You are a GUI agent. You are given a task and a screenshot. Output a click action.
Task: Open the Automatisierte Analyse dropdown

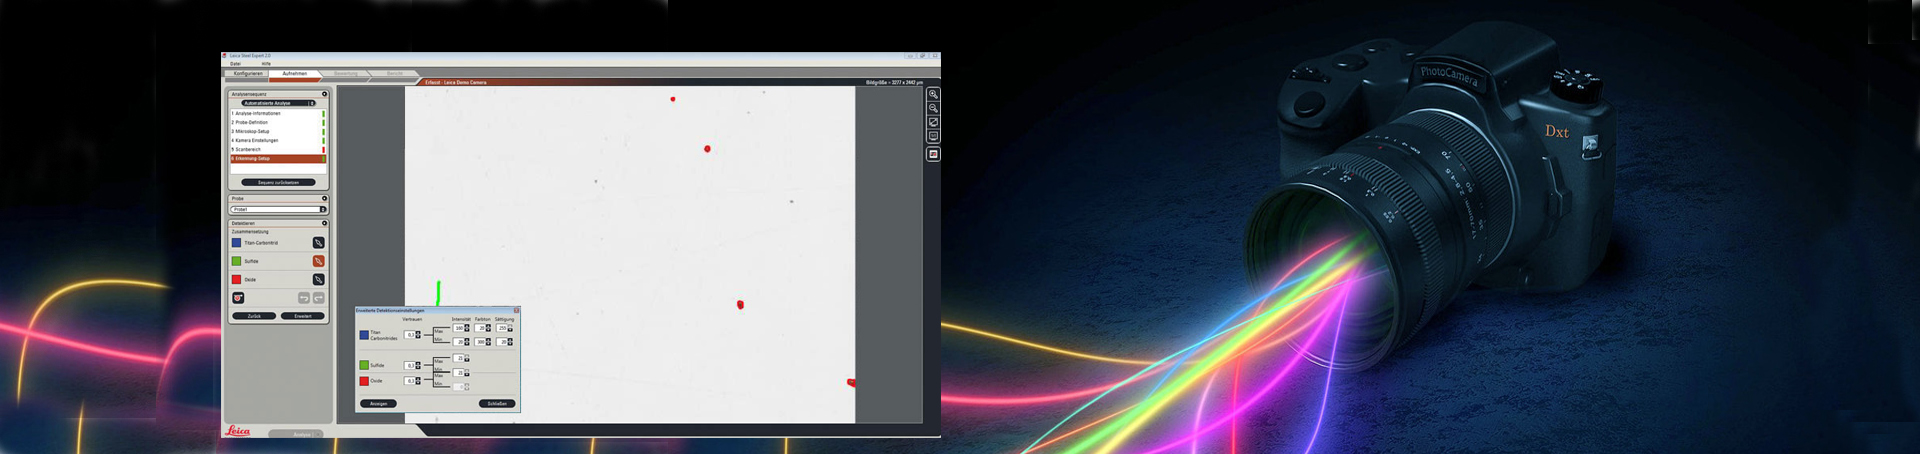pos(278,103)
